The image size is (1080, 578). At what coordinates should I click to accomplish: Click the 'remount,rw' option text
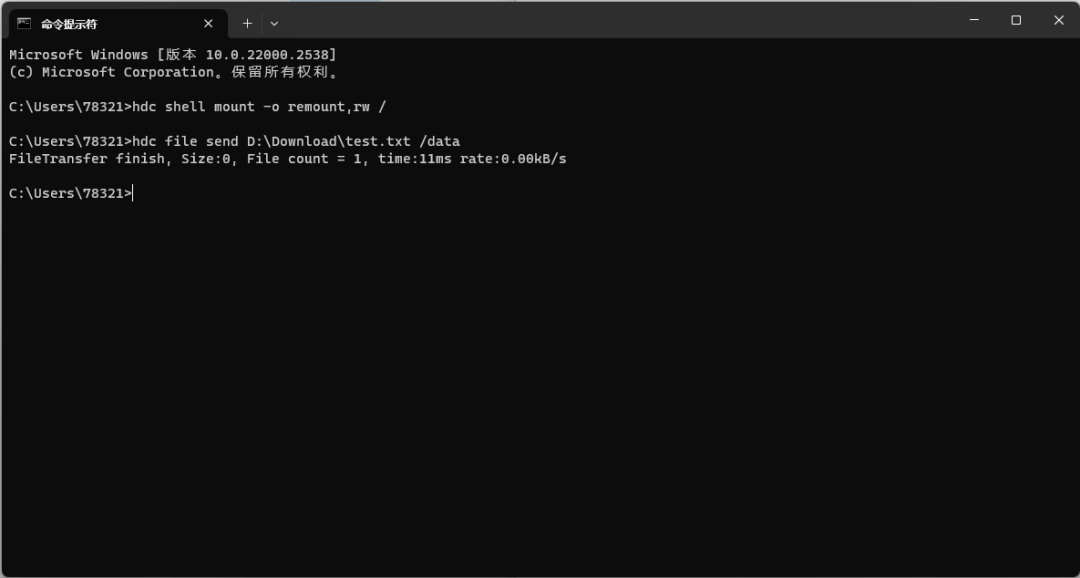[329, 107]
